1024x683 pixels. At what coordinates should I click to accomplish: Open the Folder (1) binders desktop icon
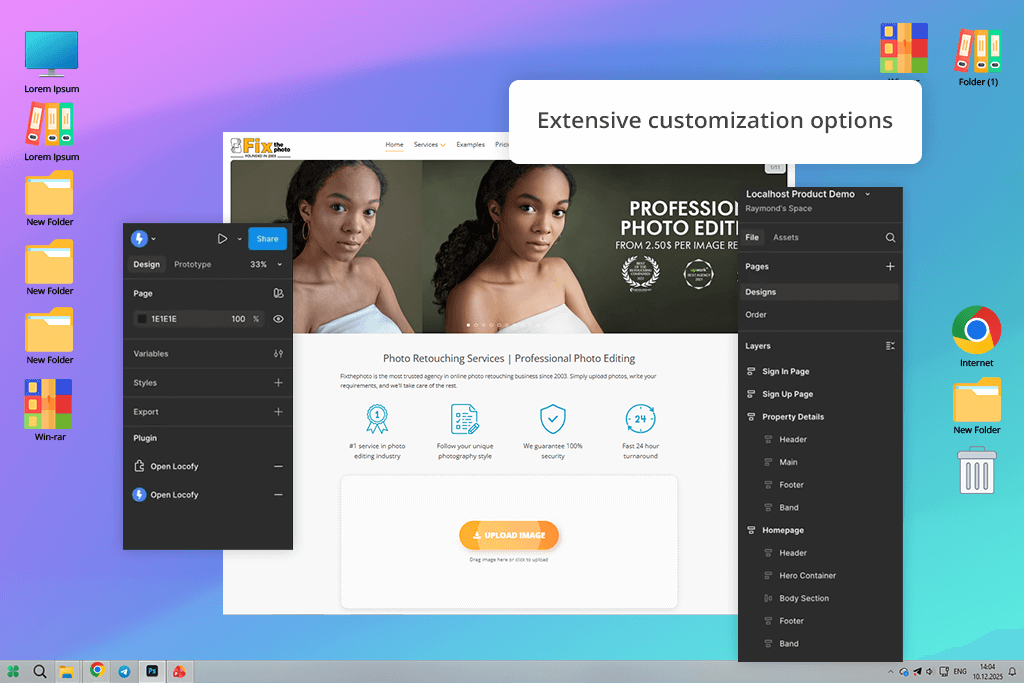pos(978,50)
